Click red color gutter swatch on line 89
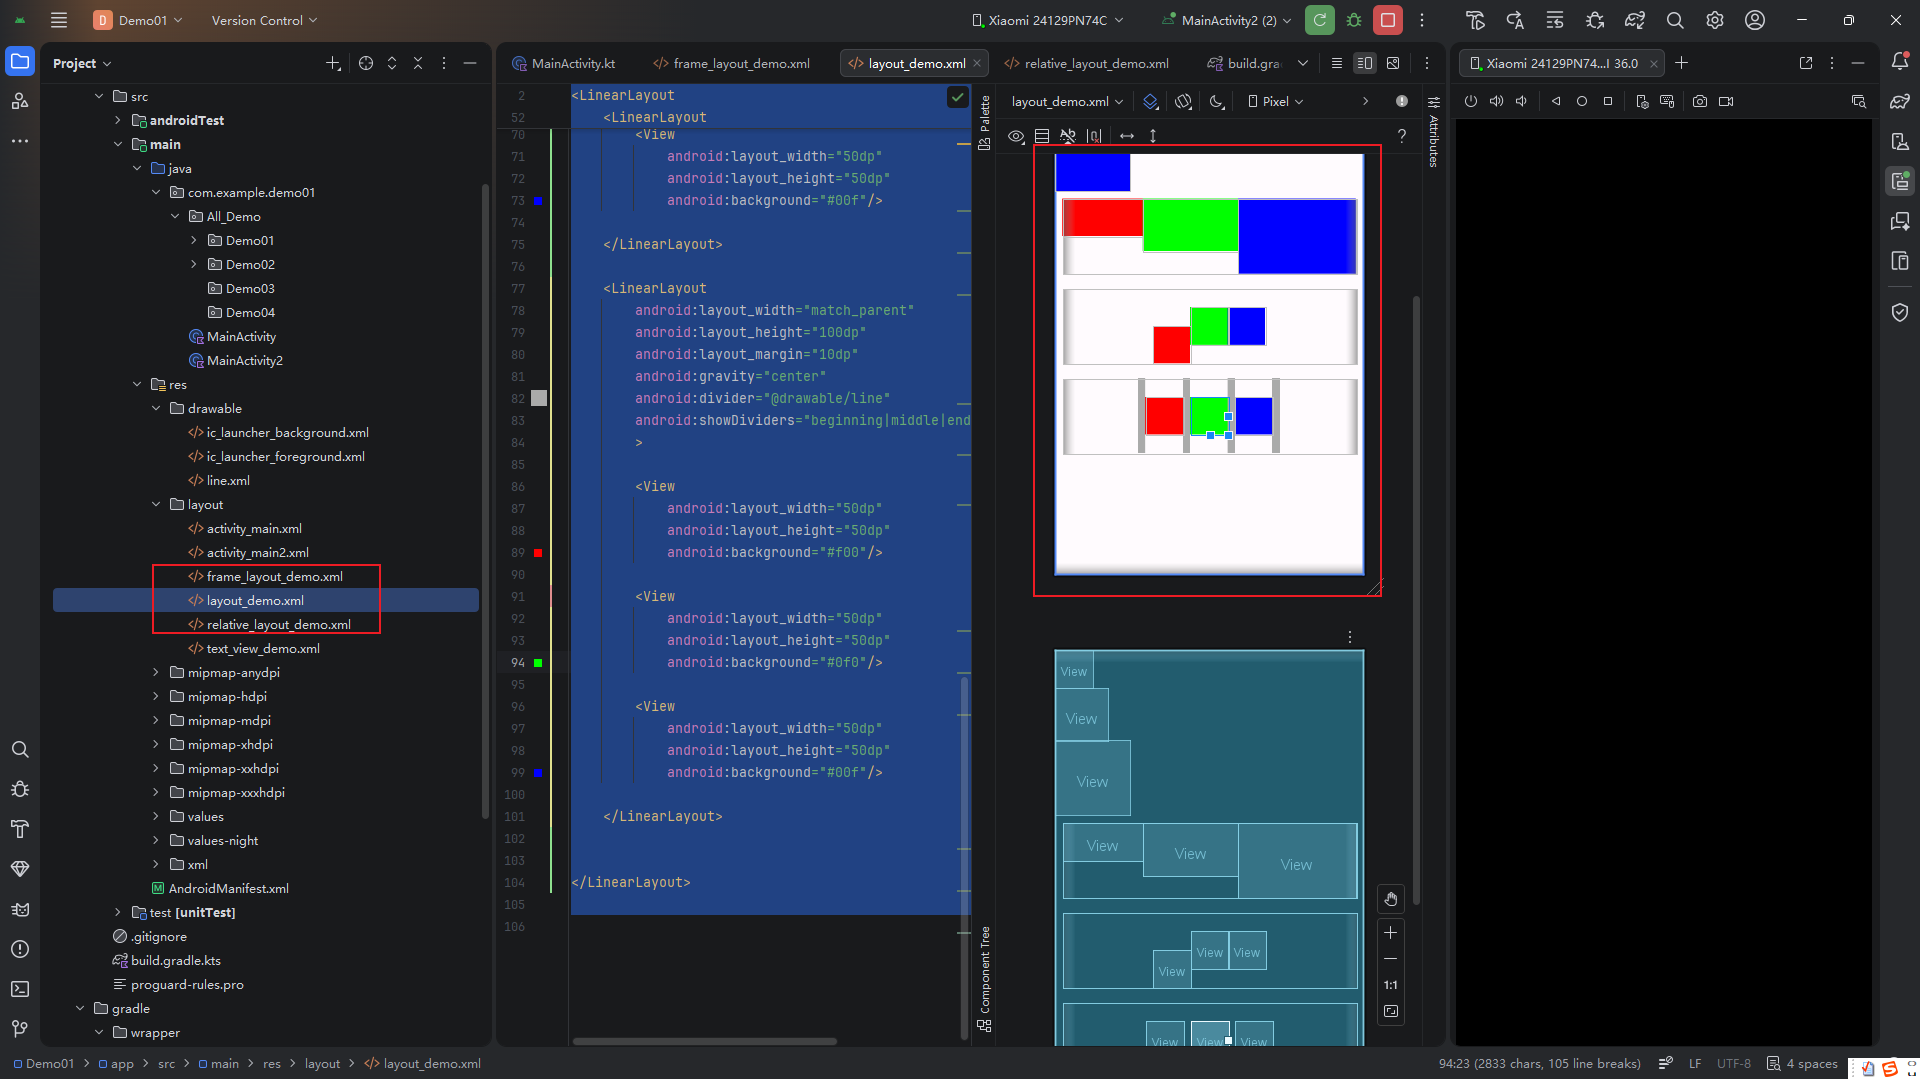 (538, 553)
